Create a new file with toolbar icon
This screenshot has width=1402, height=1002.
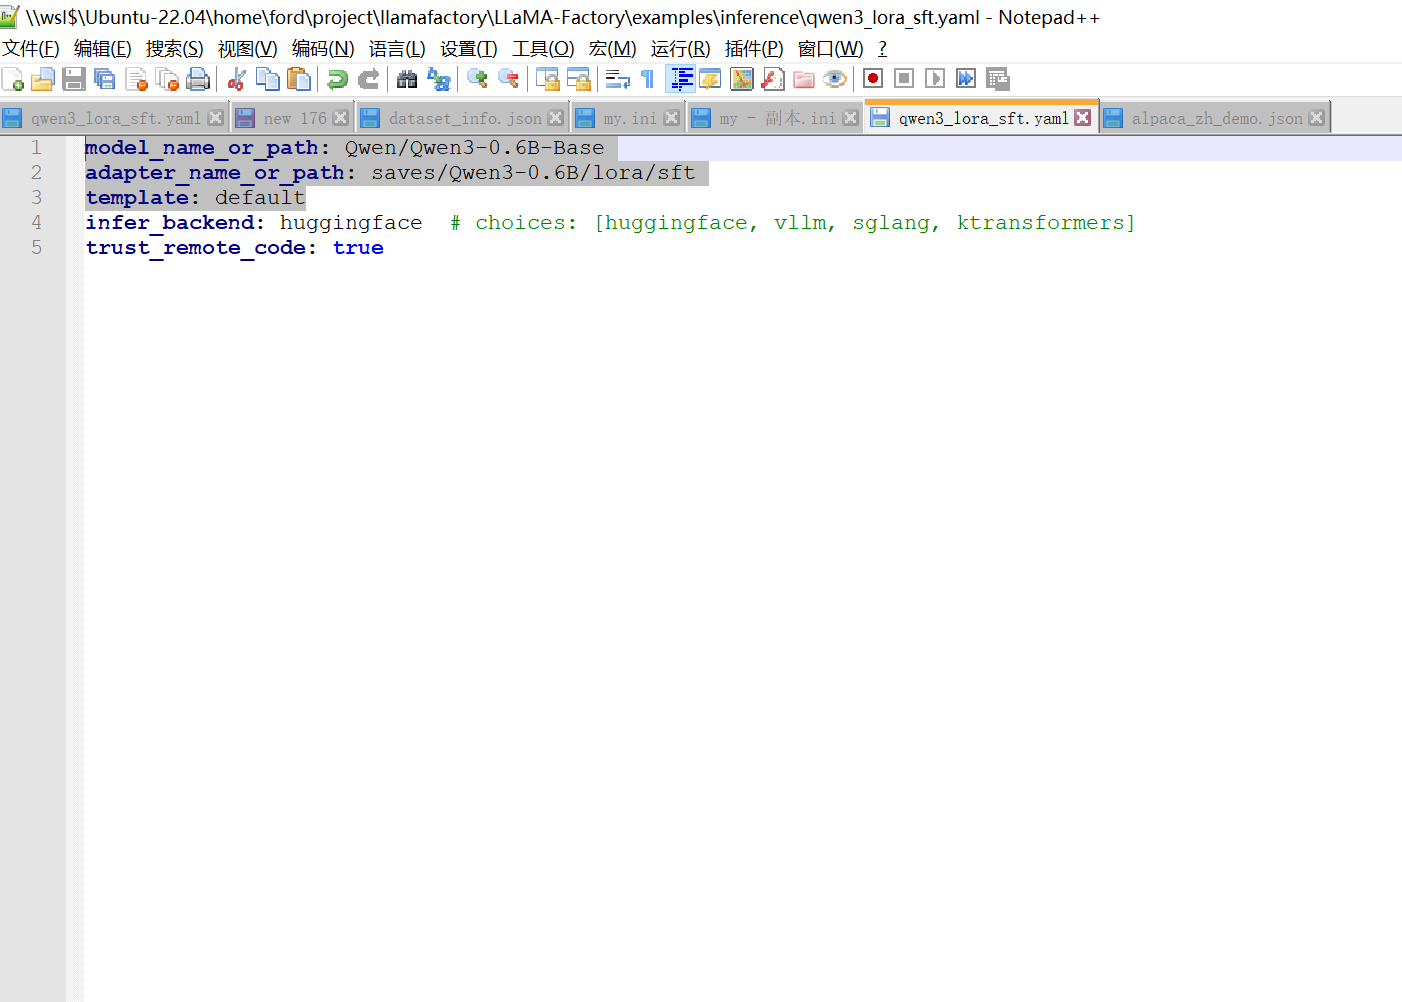tap(13, 79)
